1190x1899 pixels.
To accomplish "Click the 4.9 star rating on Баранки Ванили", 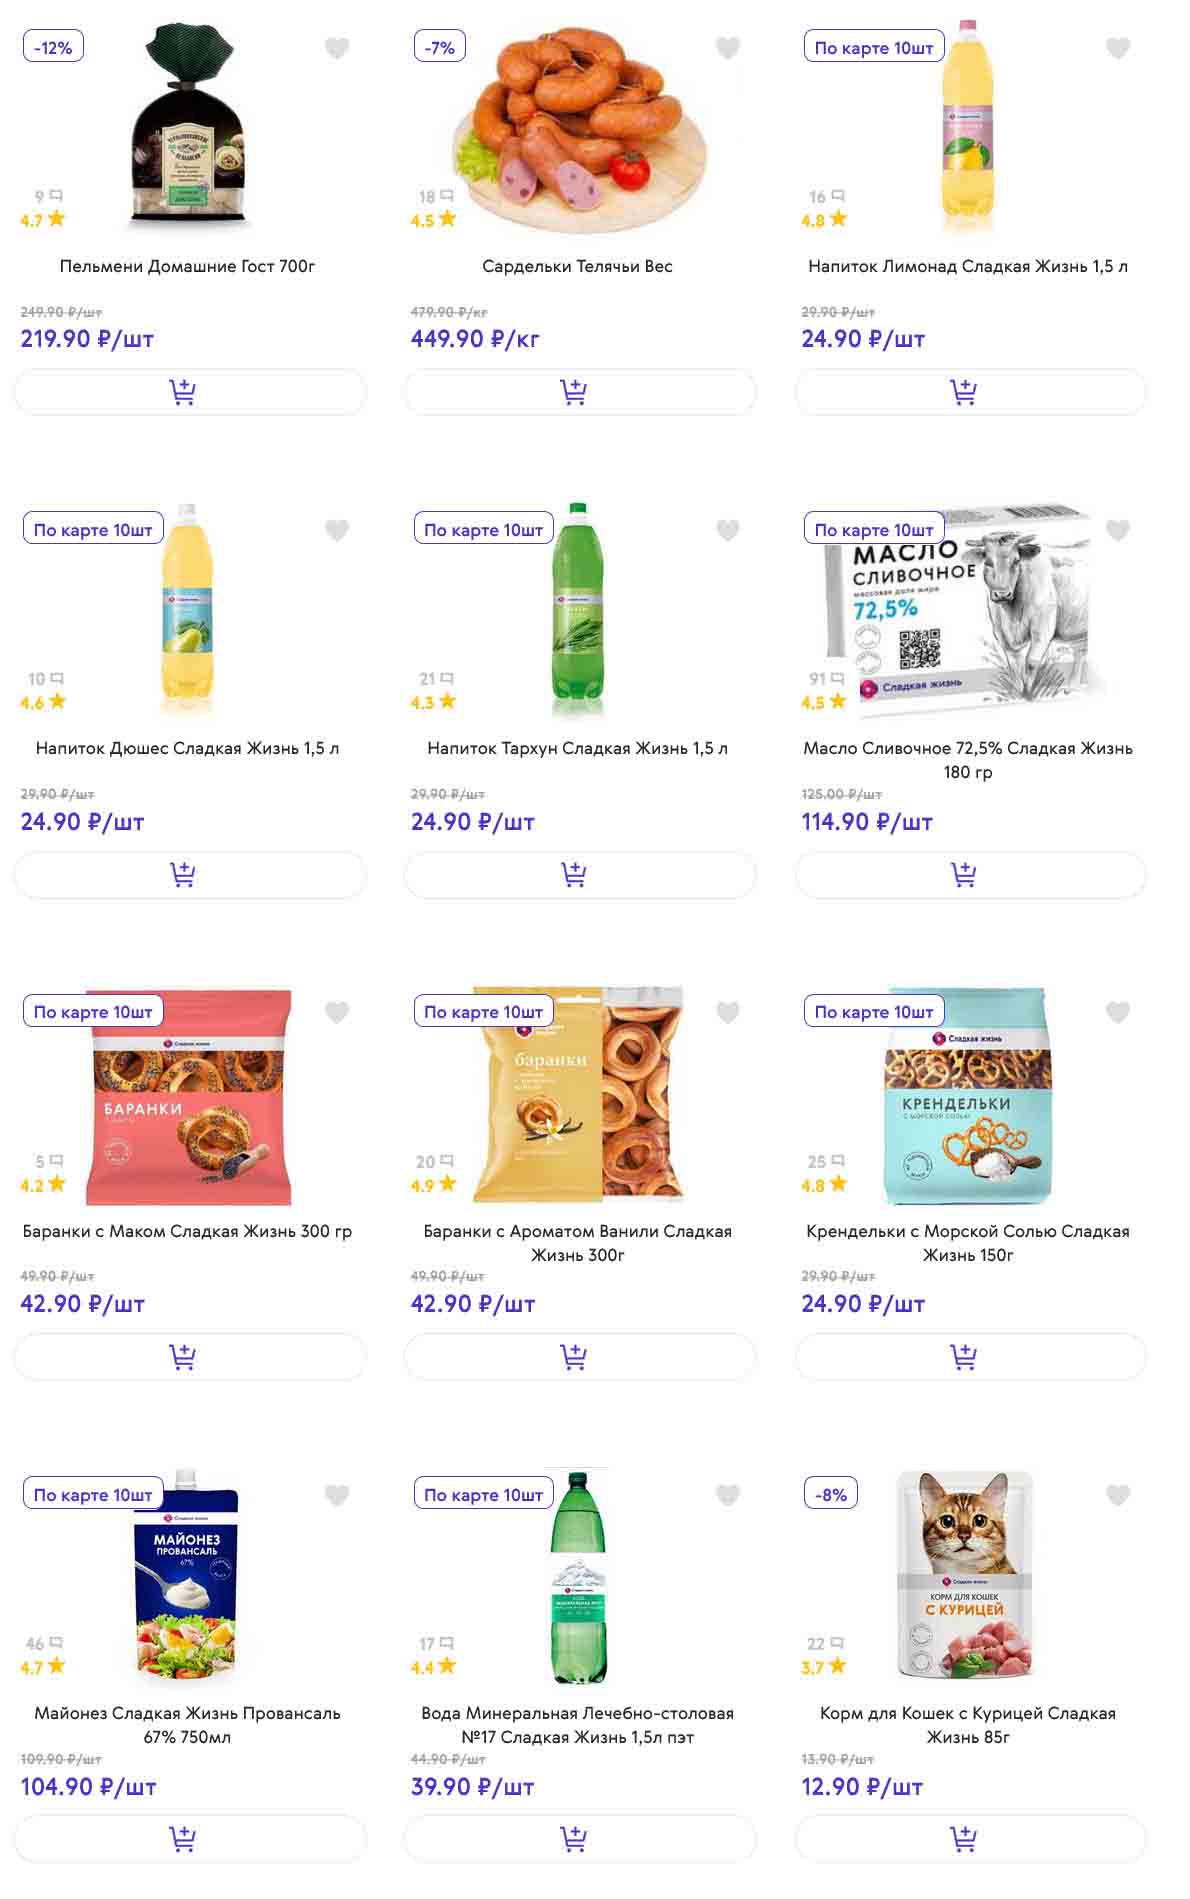I will 433,1185.
